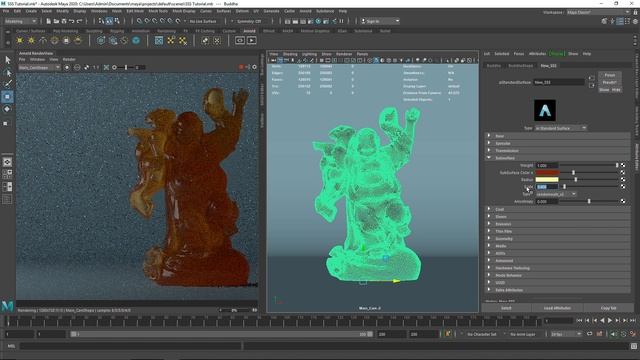Go to the start of the playback range
This screenshot has height=360, width=640.
(579, 320)
